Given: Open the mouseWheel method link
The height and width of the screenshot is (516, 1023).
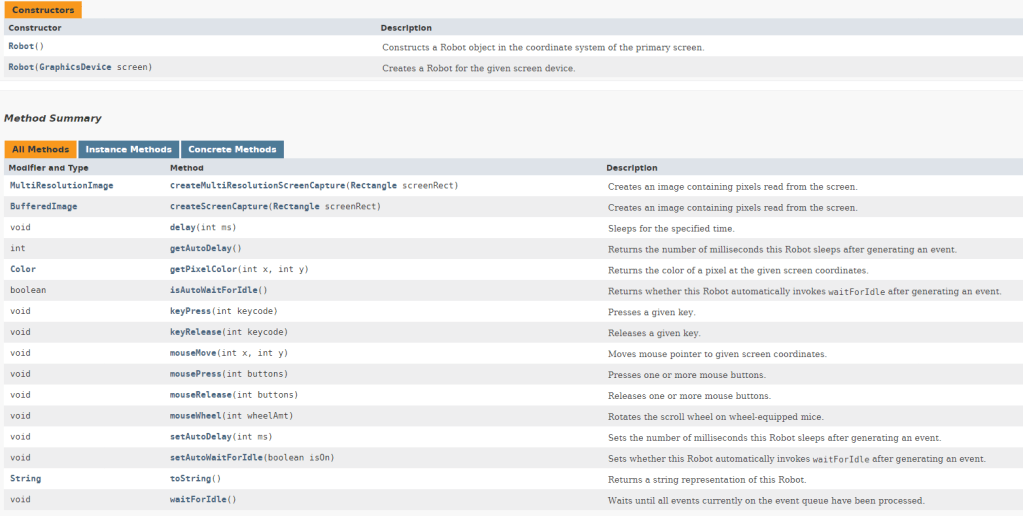Looking at the screenshot, I should coord(197,415).
